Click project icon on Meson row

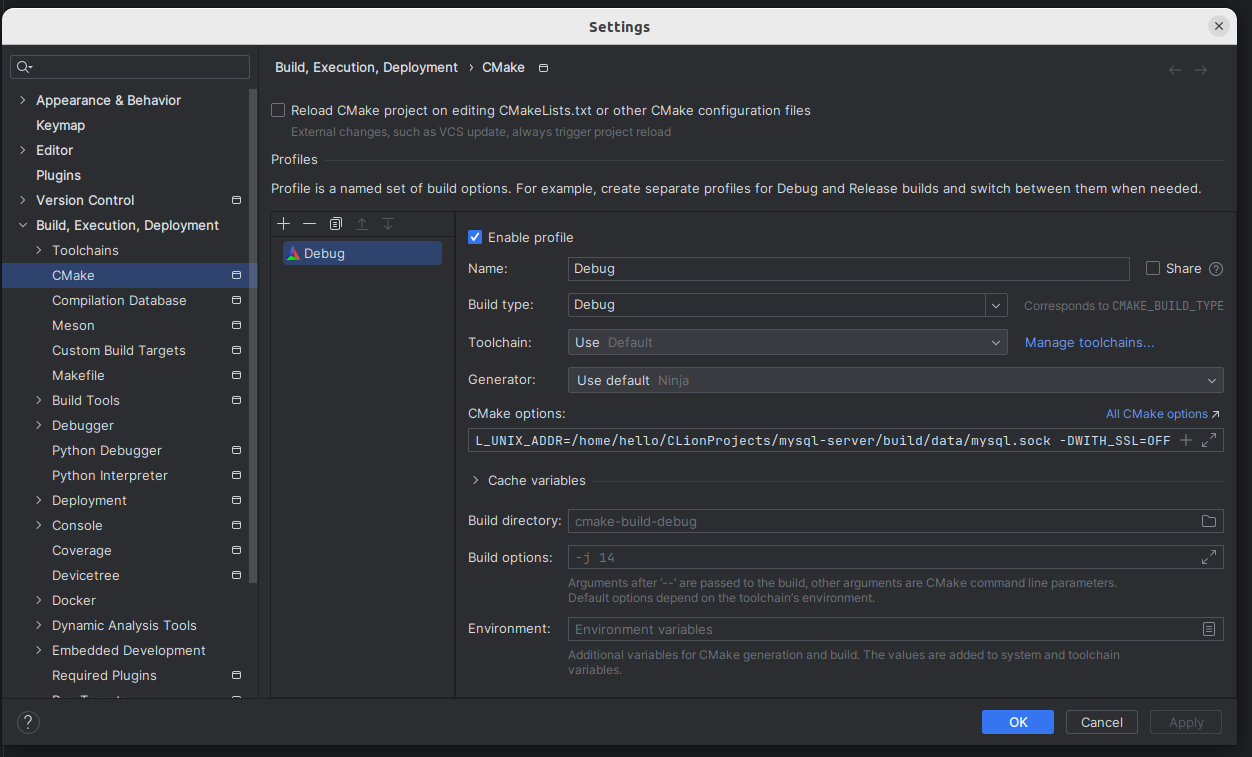(x=236, y=325)
